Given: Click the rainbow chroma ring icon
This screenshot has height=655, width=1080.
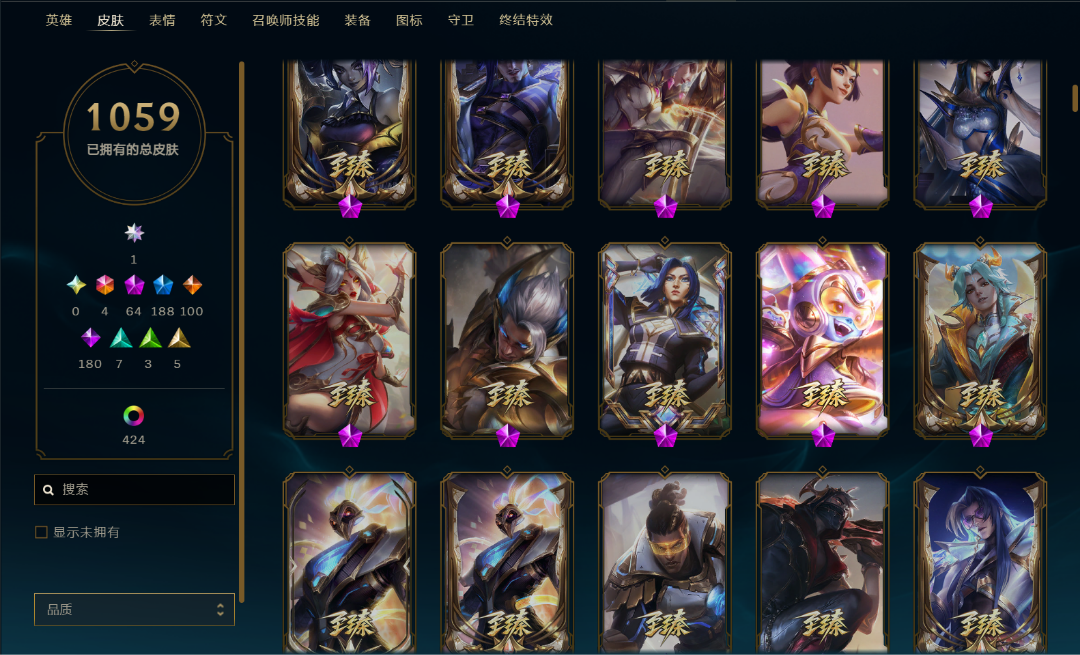Looking at the screenshot, I should (x=134, y=415).
